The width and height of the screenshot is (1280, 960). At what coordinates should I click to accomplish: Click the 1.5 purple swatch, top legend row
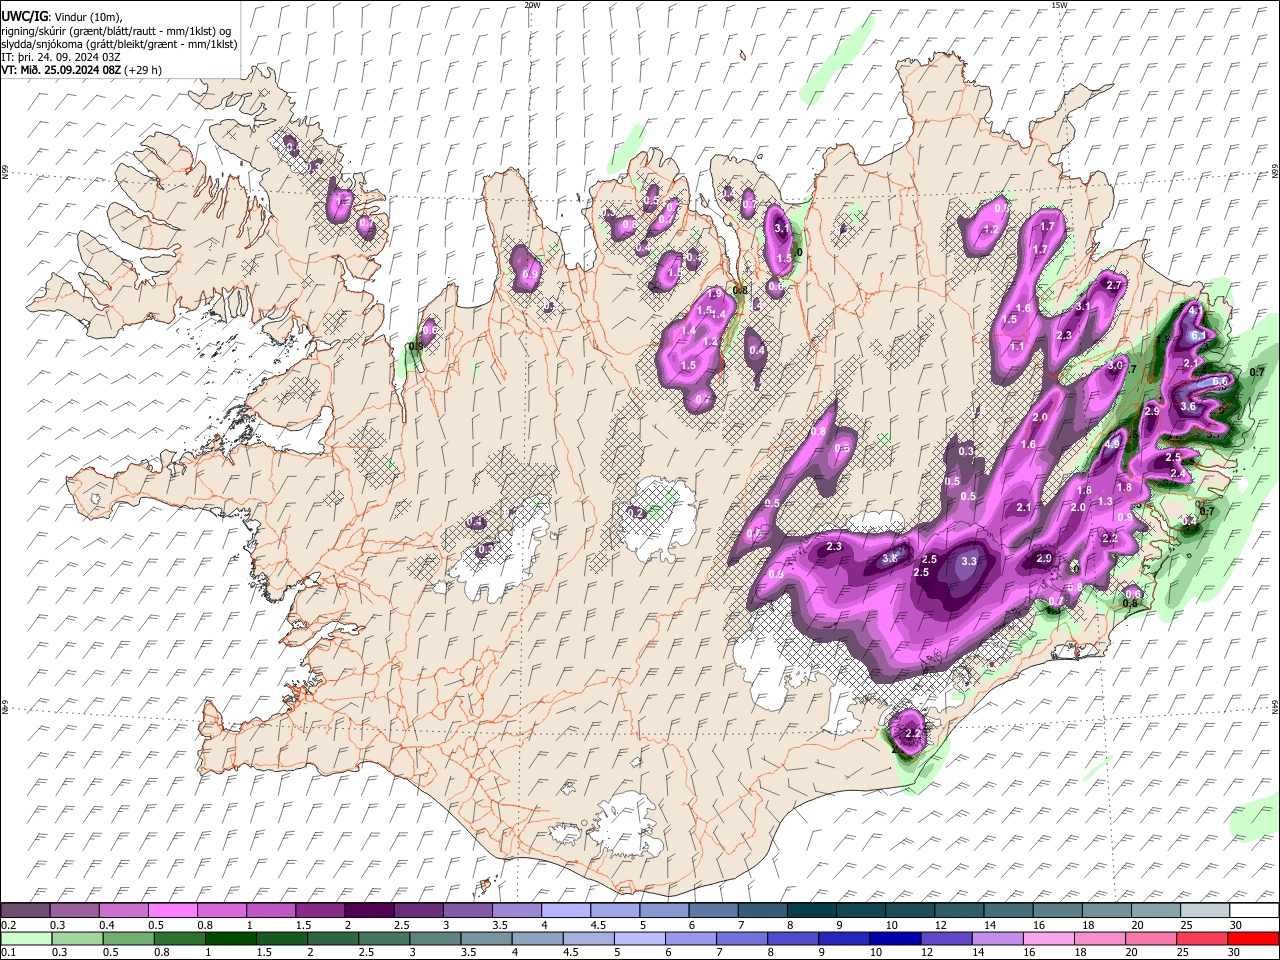(320, 910)
